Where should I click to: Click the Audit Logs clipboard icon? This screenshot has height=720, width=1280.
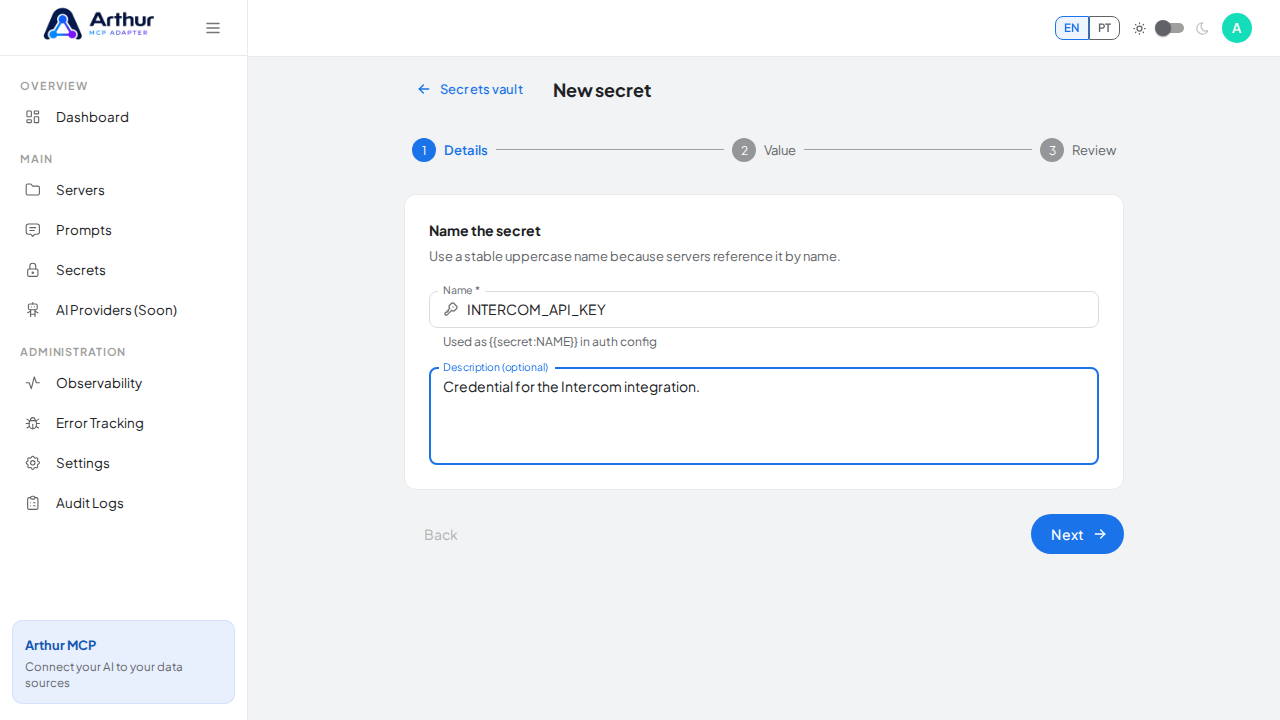point(33,503)
